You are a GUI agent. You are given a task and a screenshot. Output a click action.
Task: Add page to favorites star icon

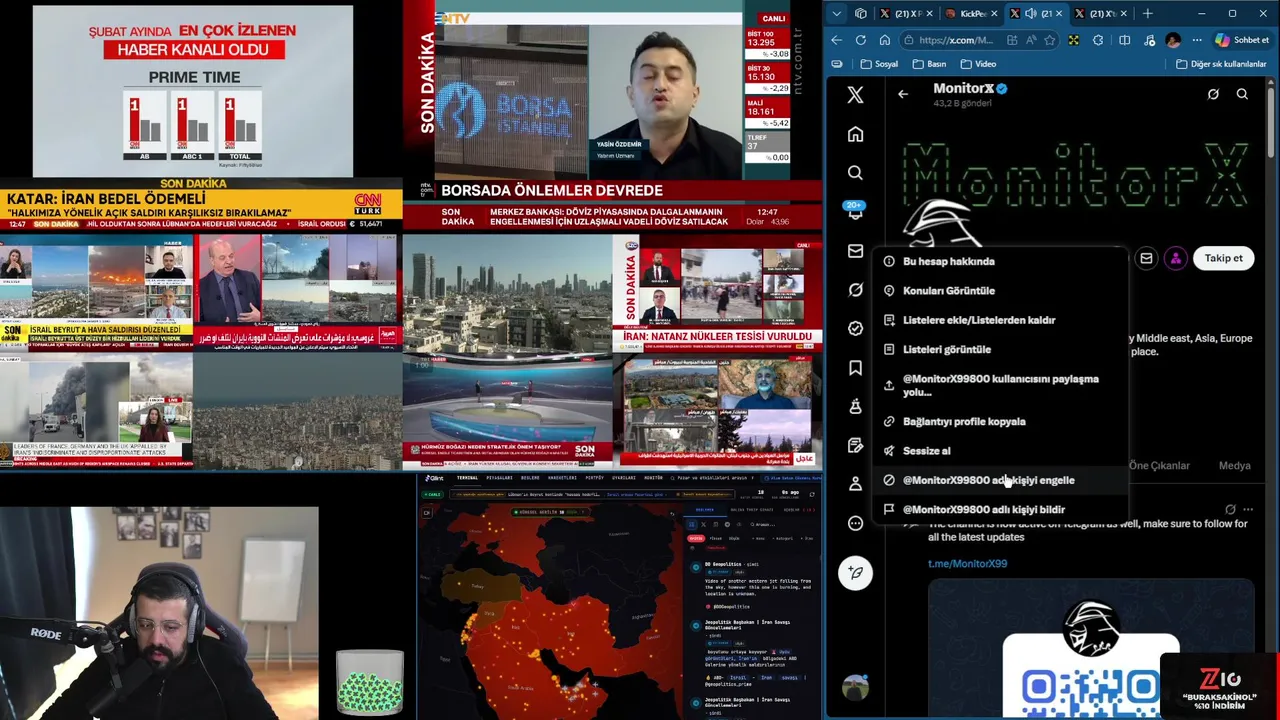(x=1049, y=40)
